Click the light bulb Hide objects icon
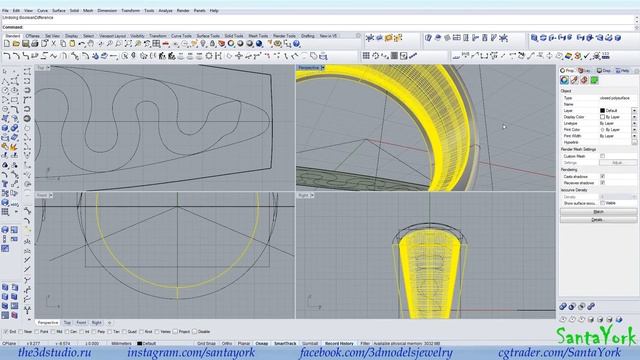The width and height of the screenshot is (640, 360). 203,44
